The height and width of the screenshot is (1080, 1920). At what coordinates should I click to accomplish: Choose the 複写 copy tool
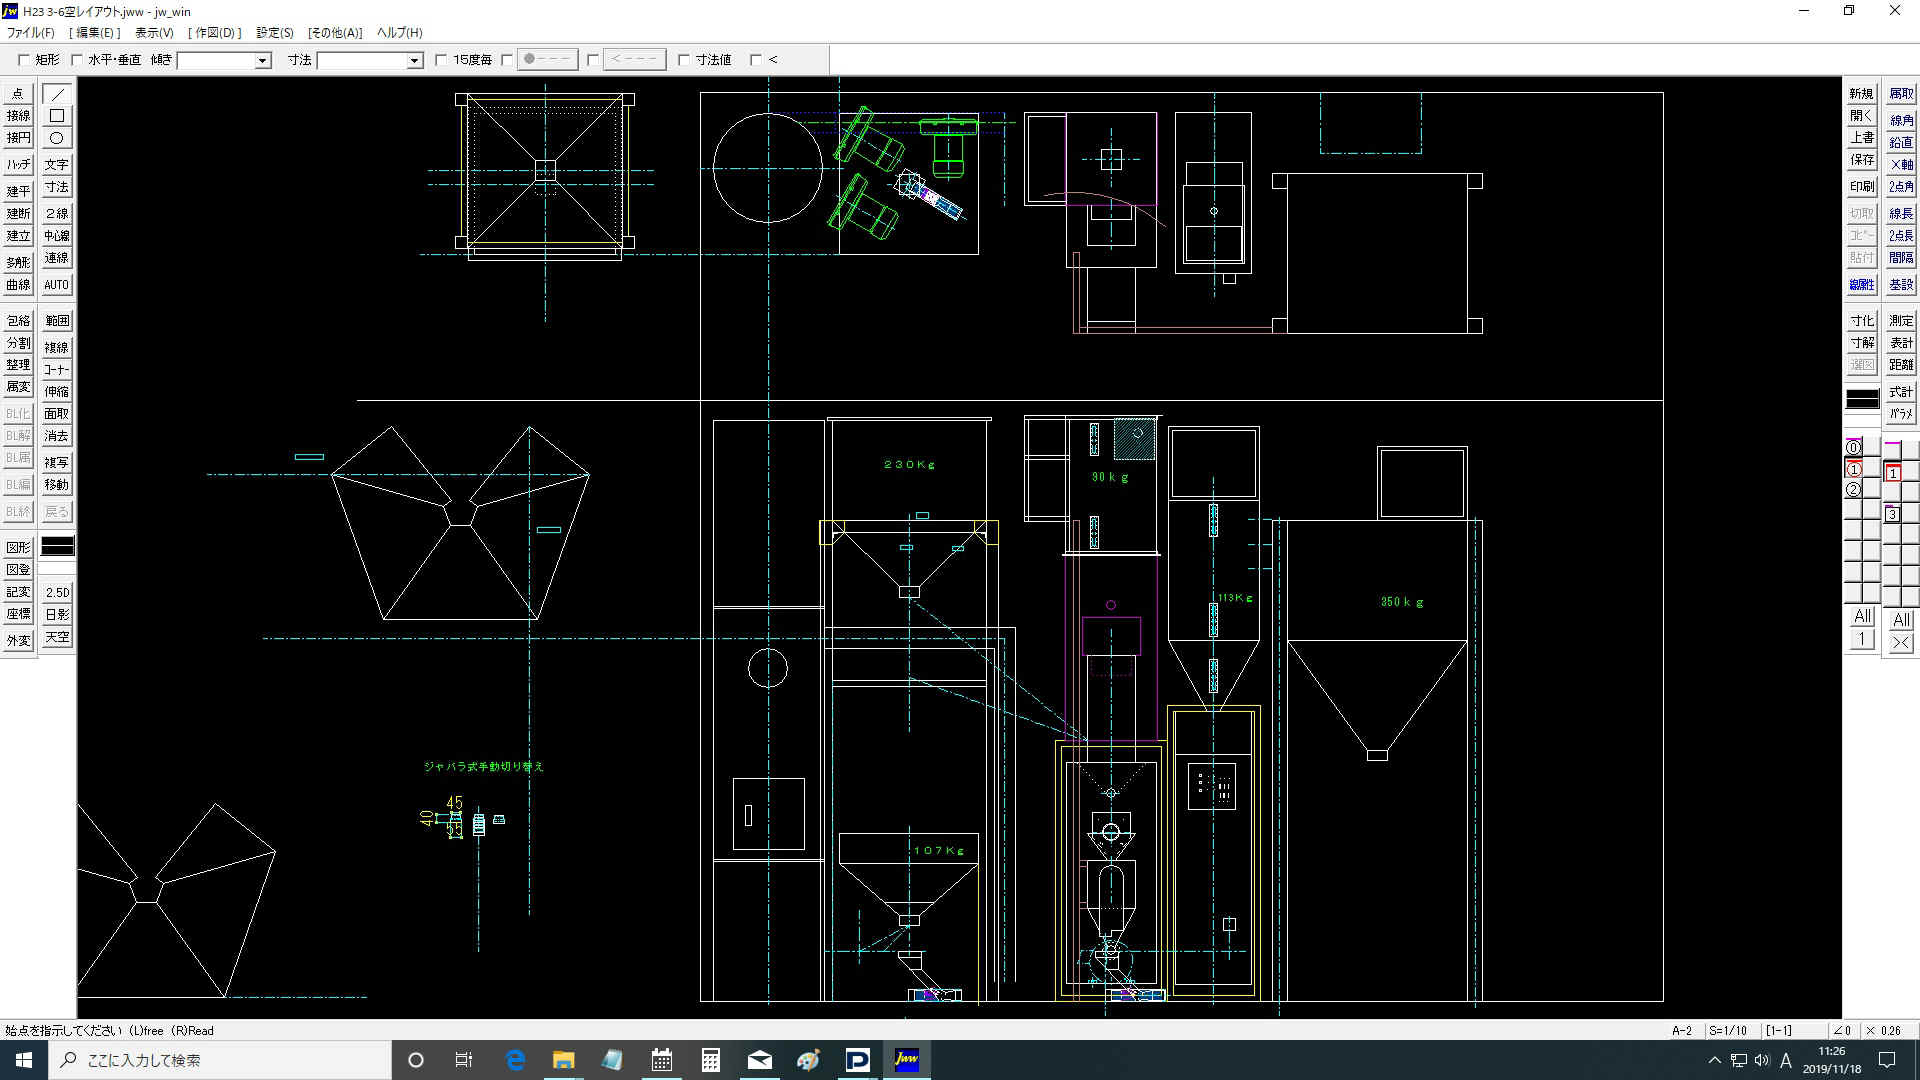point(57,463)
